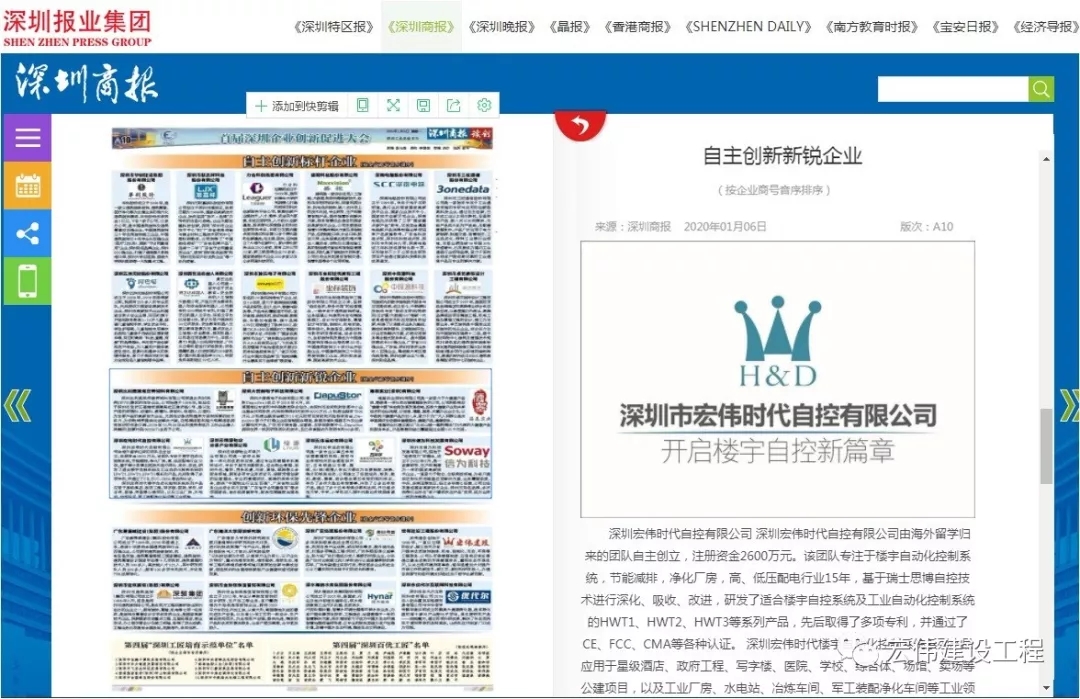Click the Hynar article block on page
The height and width of the screenshot is (699, 1080).
350,606
